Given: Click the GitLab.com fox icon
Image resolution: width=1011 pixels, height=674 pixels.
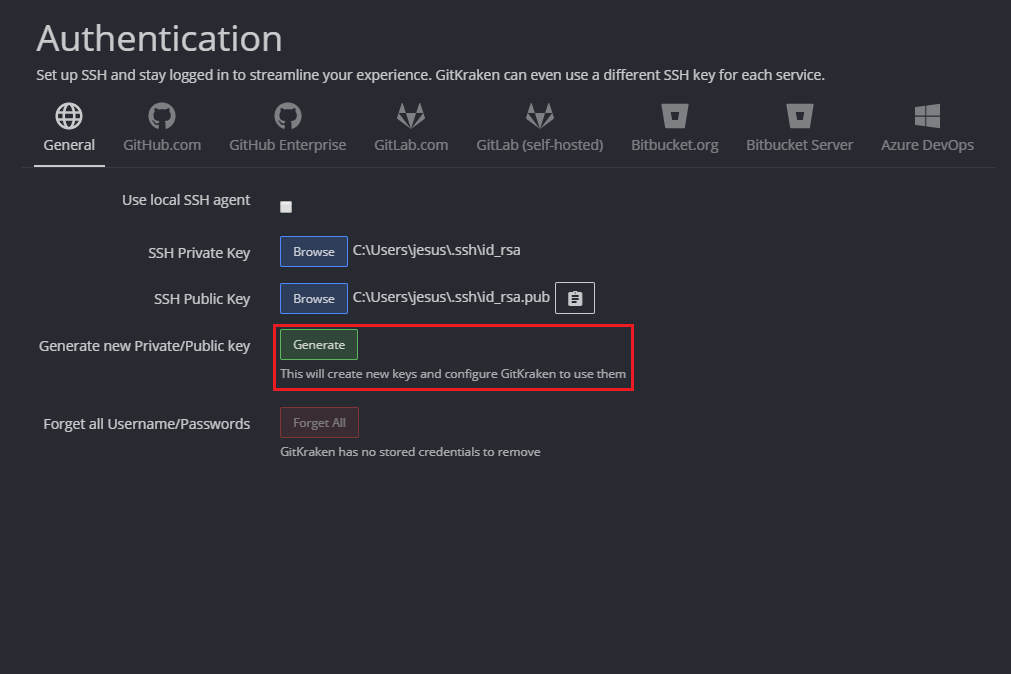Looking at the screenshot, I should [411, 116].
